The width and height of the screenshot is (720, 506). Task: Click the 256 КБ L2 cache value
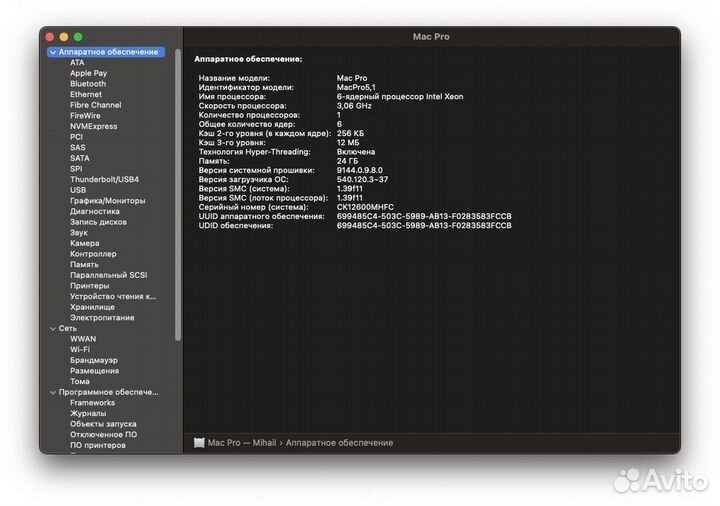tap(350, 134)
